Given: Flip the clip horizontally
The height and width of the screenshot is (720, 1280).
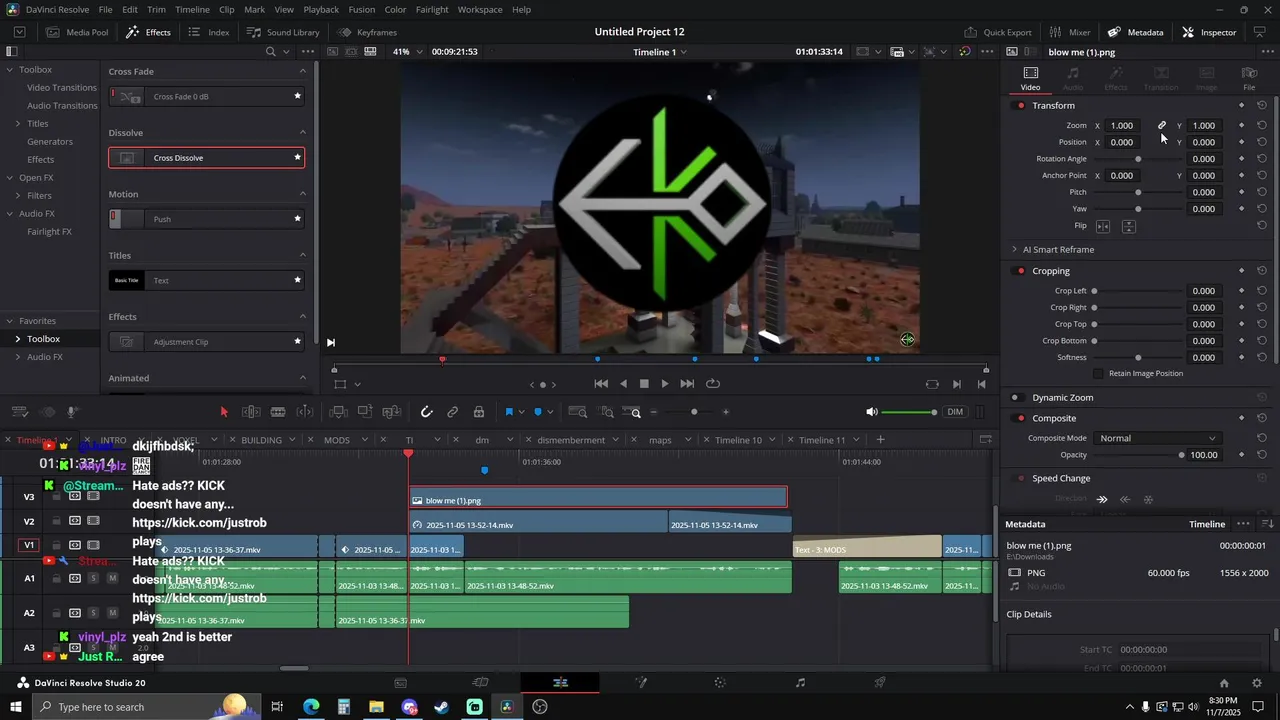Looking at the screenshot, I should [1103, 226].
